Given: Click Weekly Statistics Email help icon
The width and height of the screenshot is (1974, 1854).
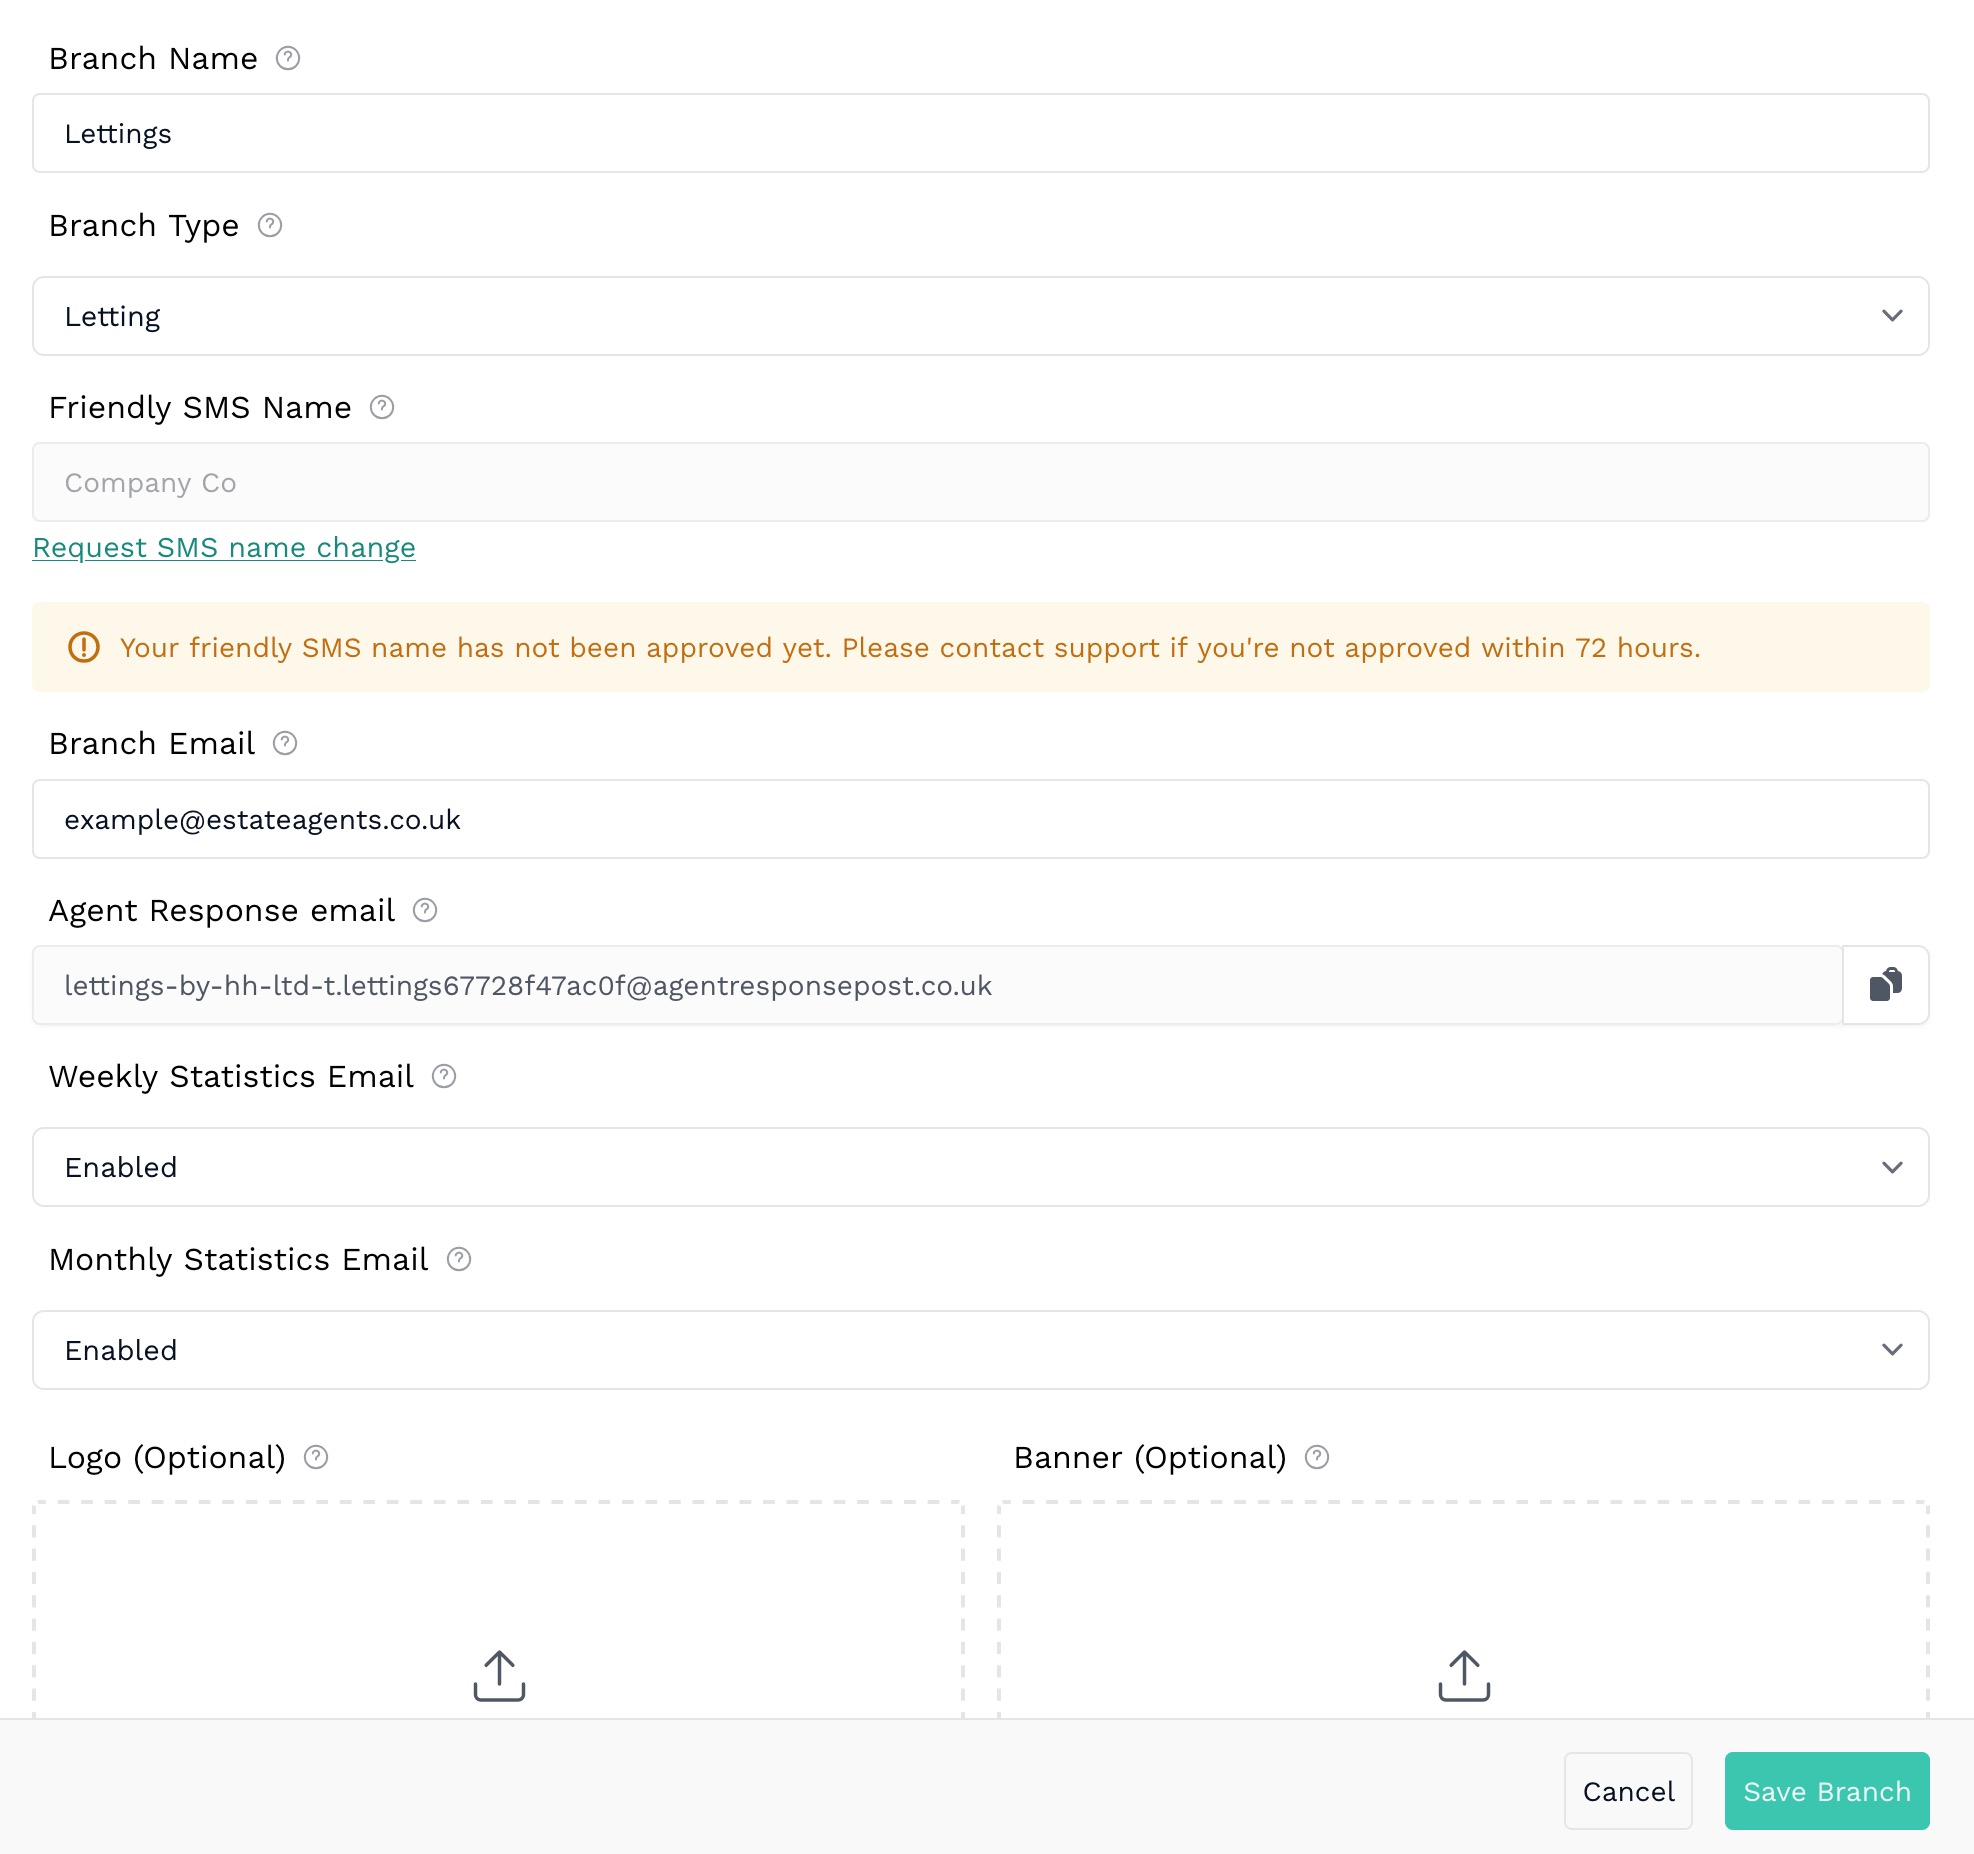Looking at the screenshot, I should pos(444,1076).
